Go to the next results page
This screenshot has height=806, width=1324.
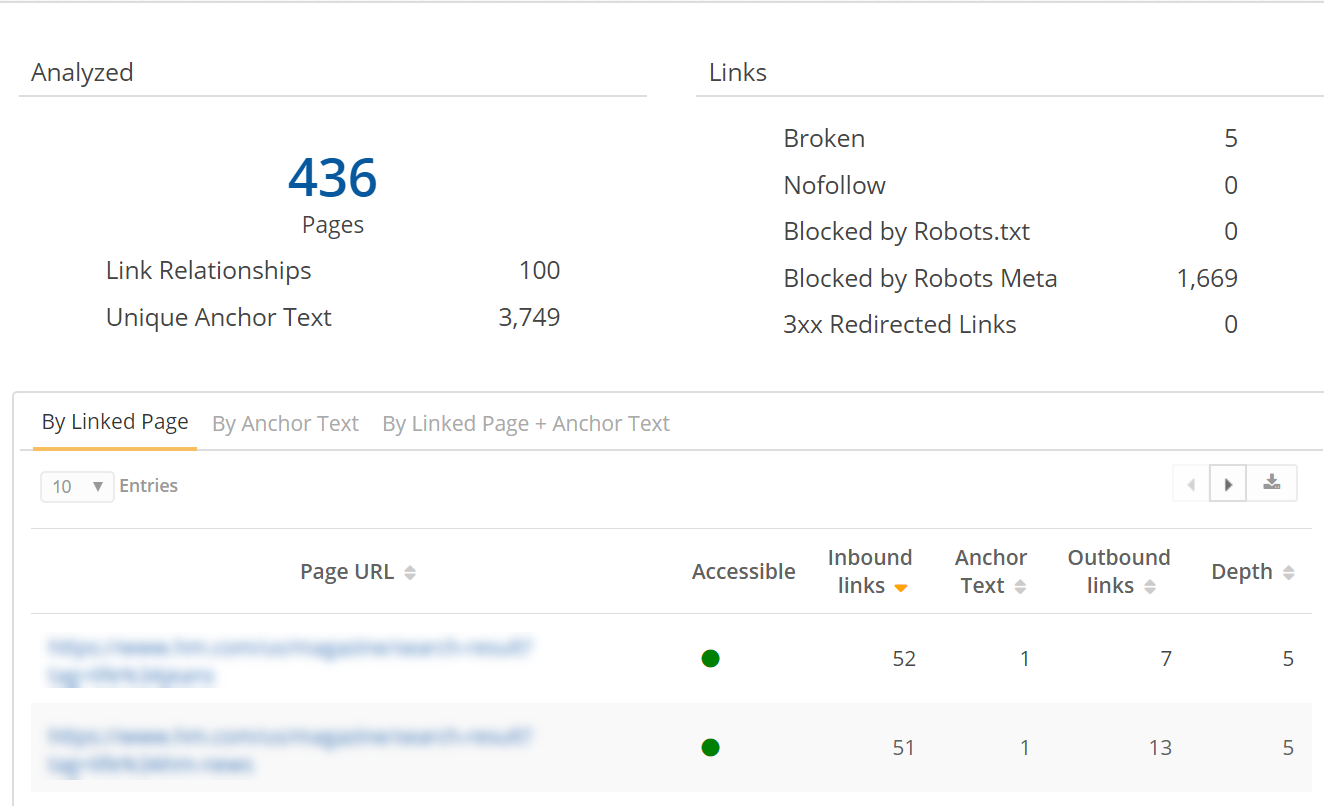pos(1227,483)
